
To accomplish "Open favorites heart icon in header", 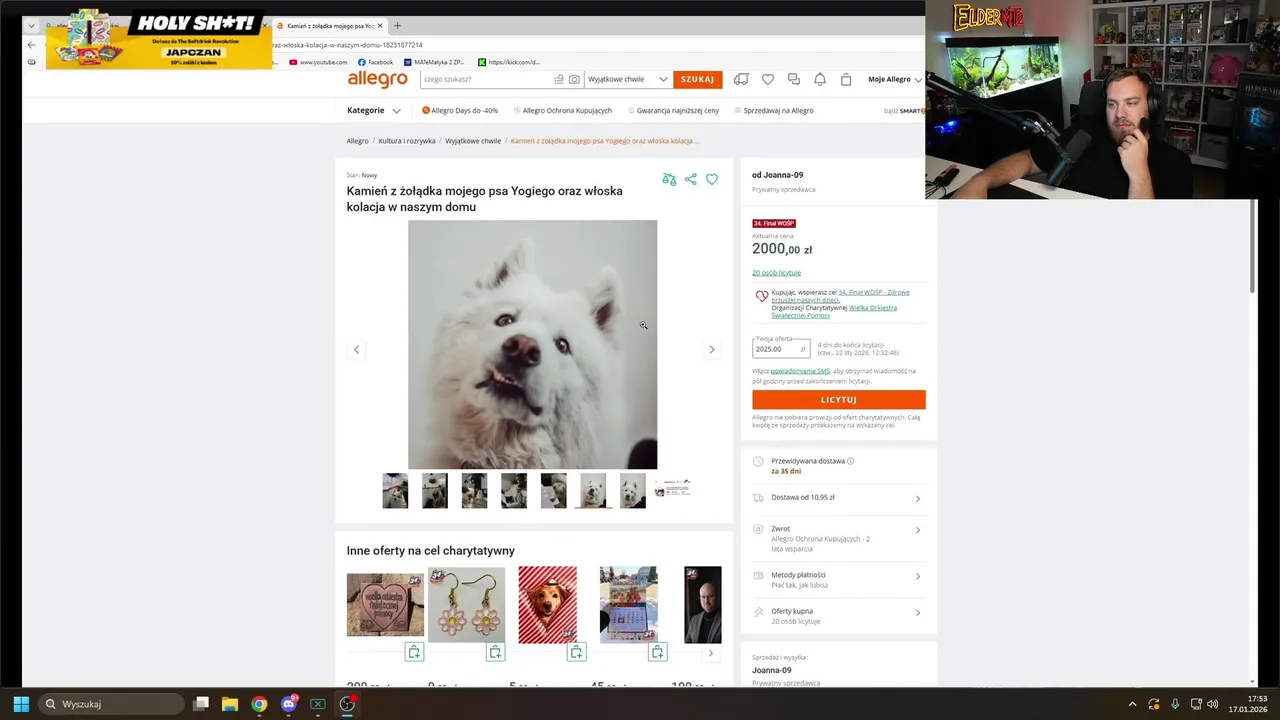I will (768, 79).
